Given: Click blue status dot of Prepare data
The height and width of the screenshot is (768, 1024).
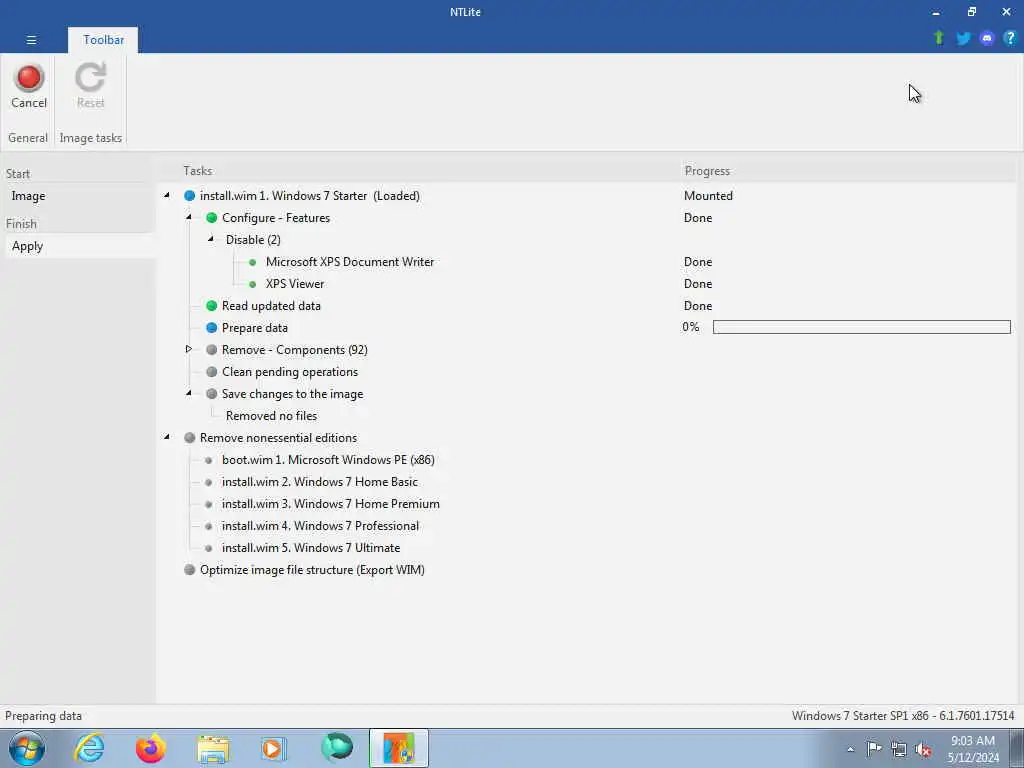Looking at the screenshot, I should (212, 328).
